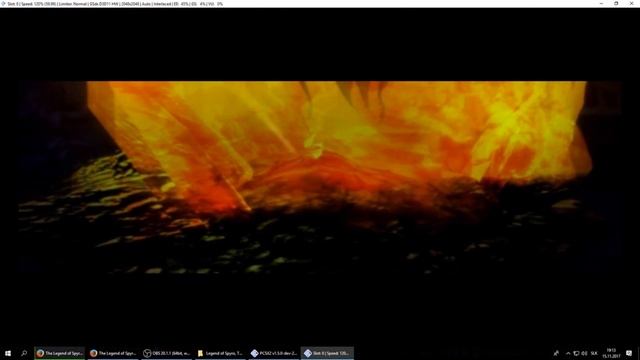The width and height of the screenshot is (640, 360).
Task: Open the volume speaker tray icon
Action: coord(584,353)
